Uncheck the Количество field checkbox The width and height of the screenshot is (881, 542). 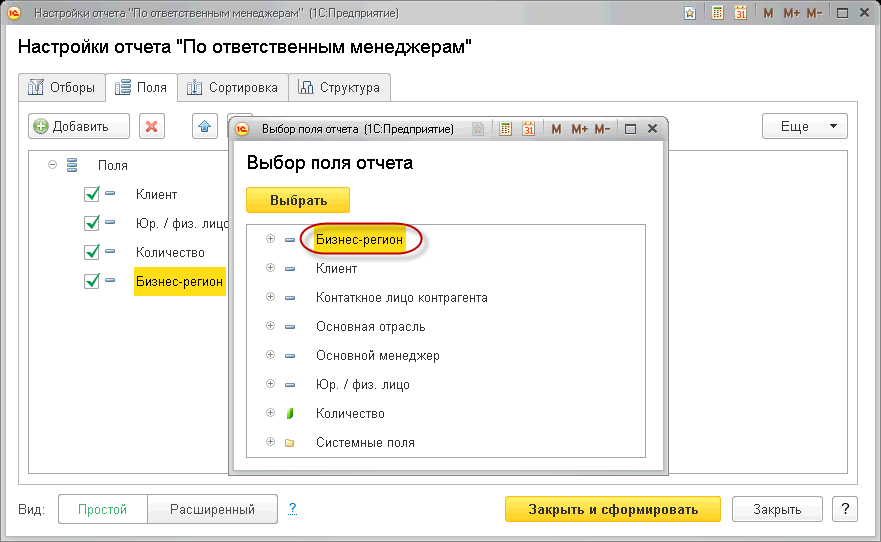coord(92,252)
